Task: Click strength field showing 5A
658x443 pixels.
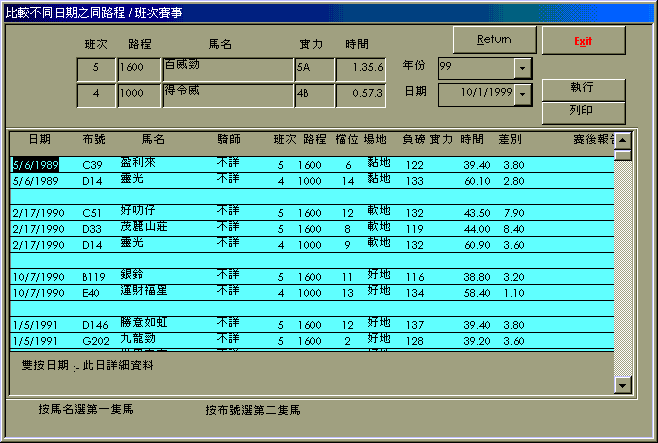Action: coord(315,68)
